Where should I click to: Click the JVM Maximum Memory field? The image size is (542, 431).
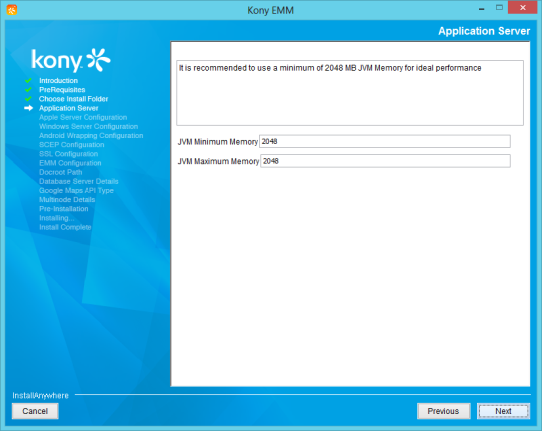[x=385, y=161]
